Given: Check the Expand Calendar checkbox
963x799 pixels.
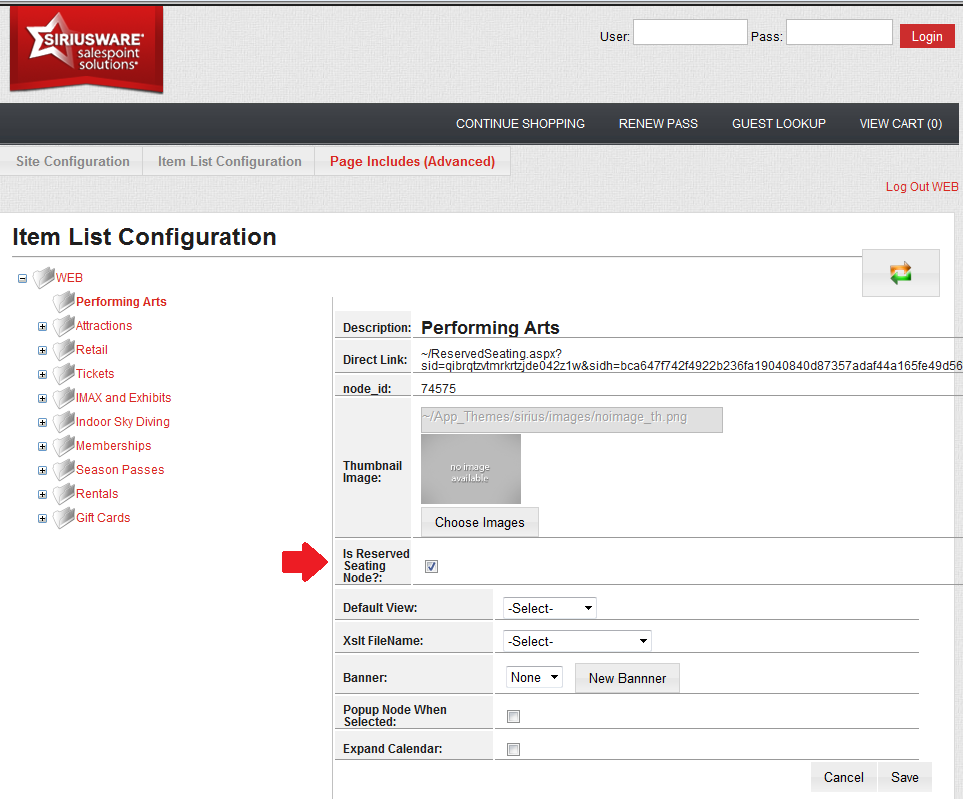Looking at the screenshot, I should tap(514, 750).
